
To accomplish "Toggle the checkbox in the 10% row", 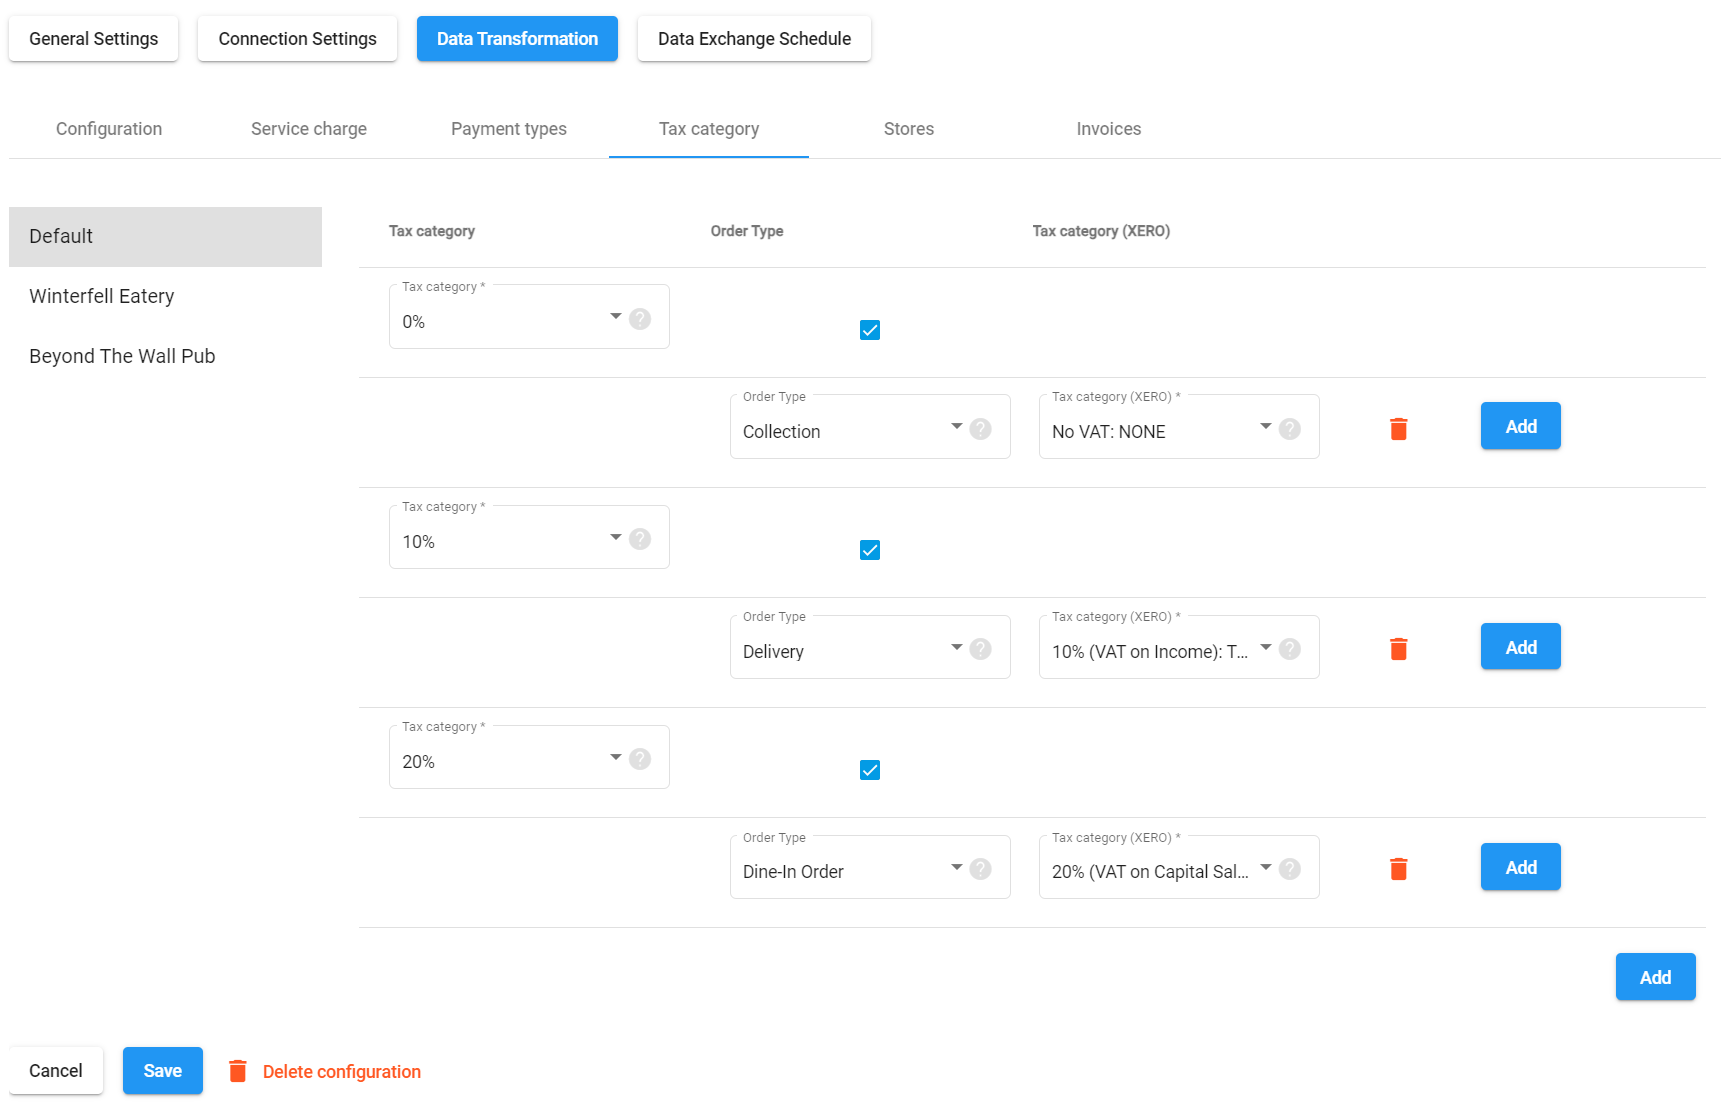I will click(x=870, y=550).
